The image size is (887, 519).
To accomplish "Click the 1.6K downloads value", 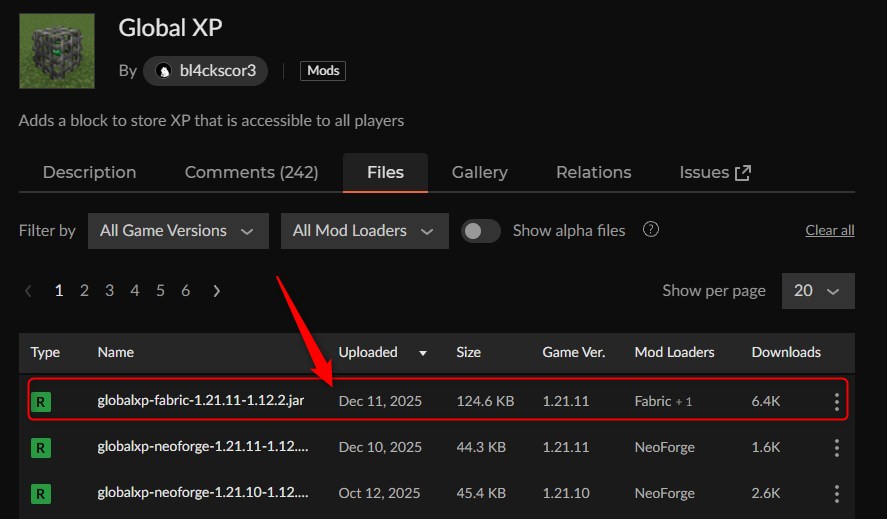I will point(766,447).
